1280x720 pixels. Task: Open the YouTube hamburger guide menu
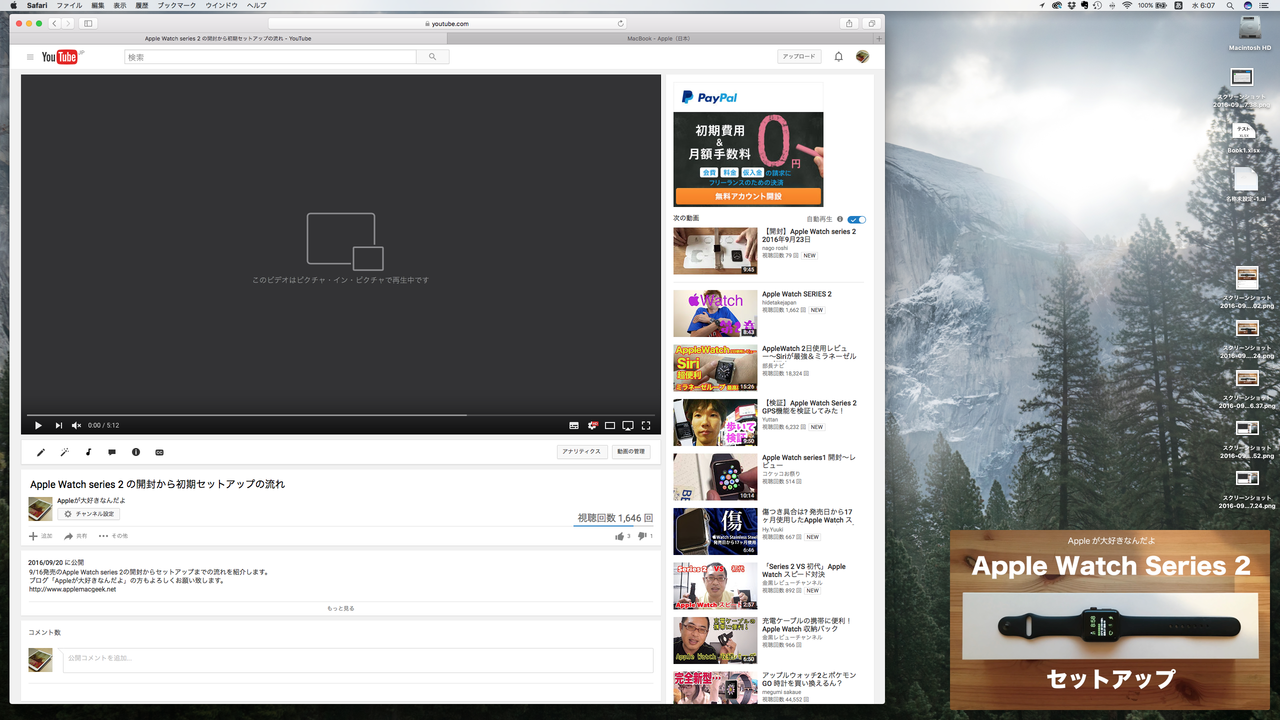(x=30, y=57)
